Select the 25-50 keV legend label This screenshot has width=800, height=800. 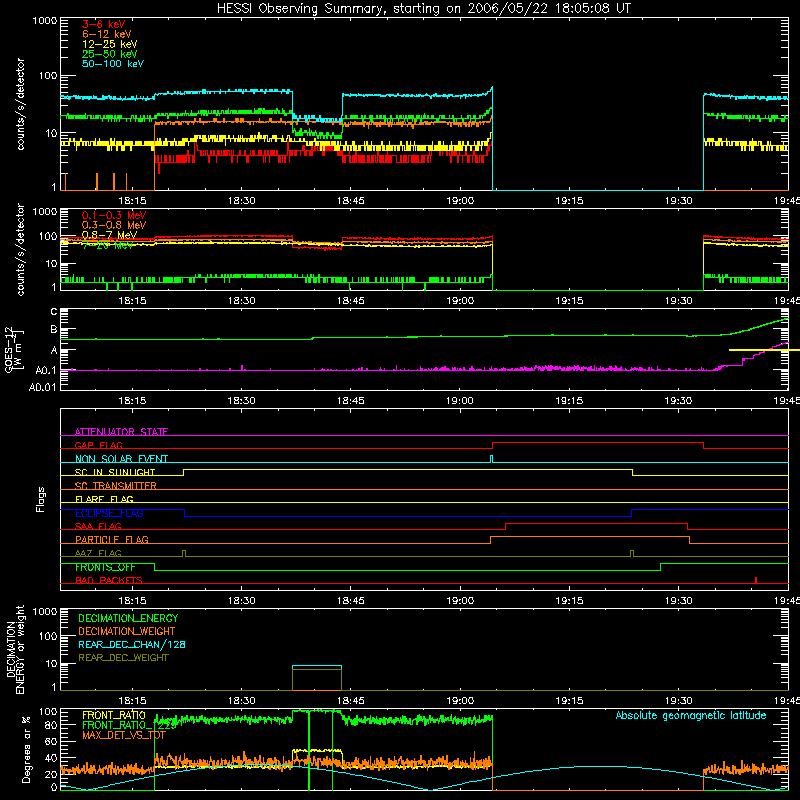click(x=110, y=54)
